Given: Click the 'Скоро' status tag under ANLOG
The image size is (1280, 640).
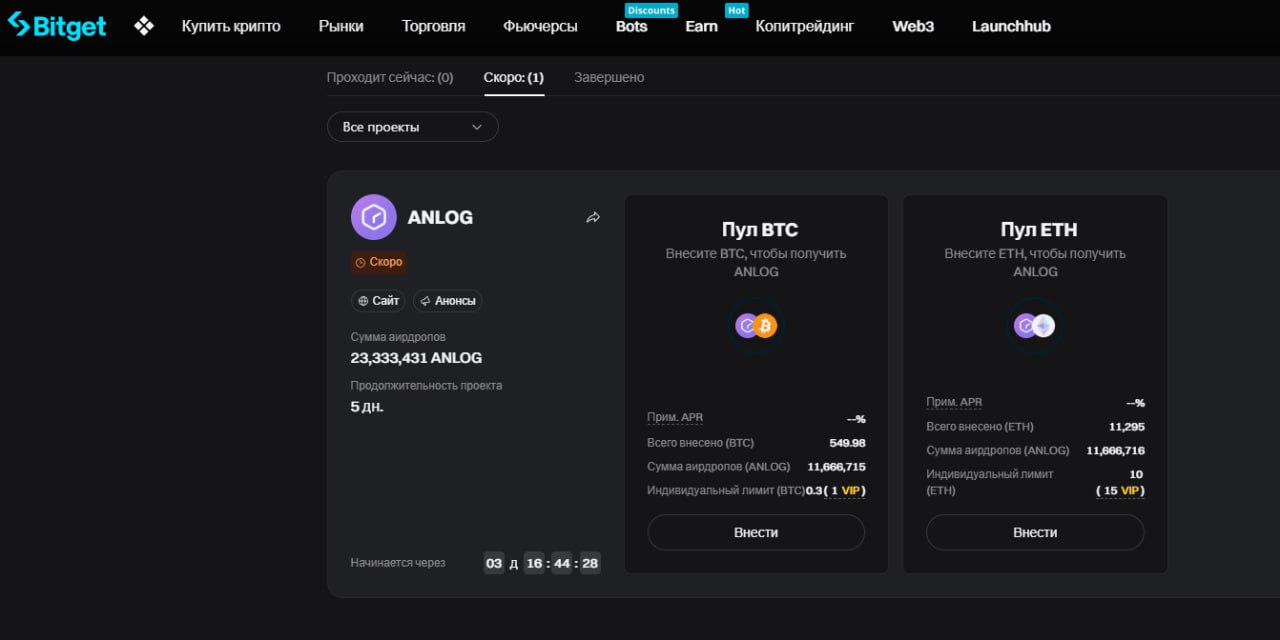Looking at the screenshot, I should [x=378, y=262].
